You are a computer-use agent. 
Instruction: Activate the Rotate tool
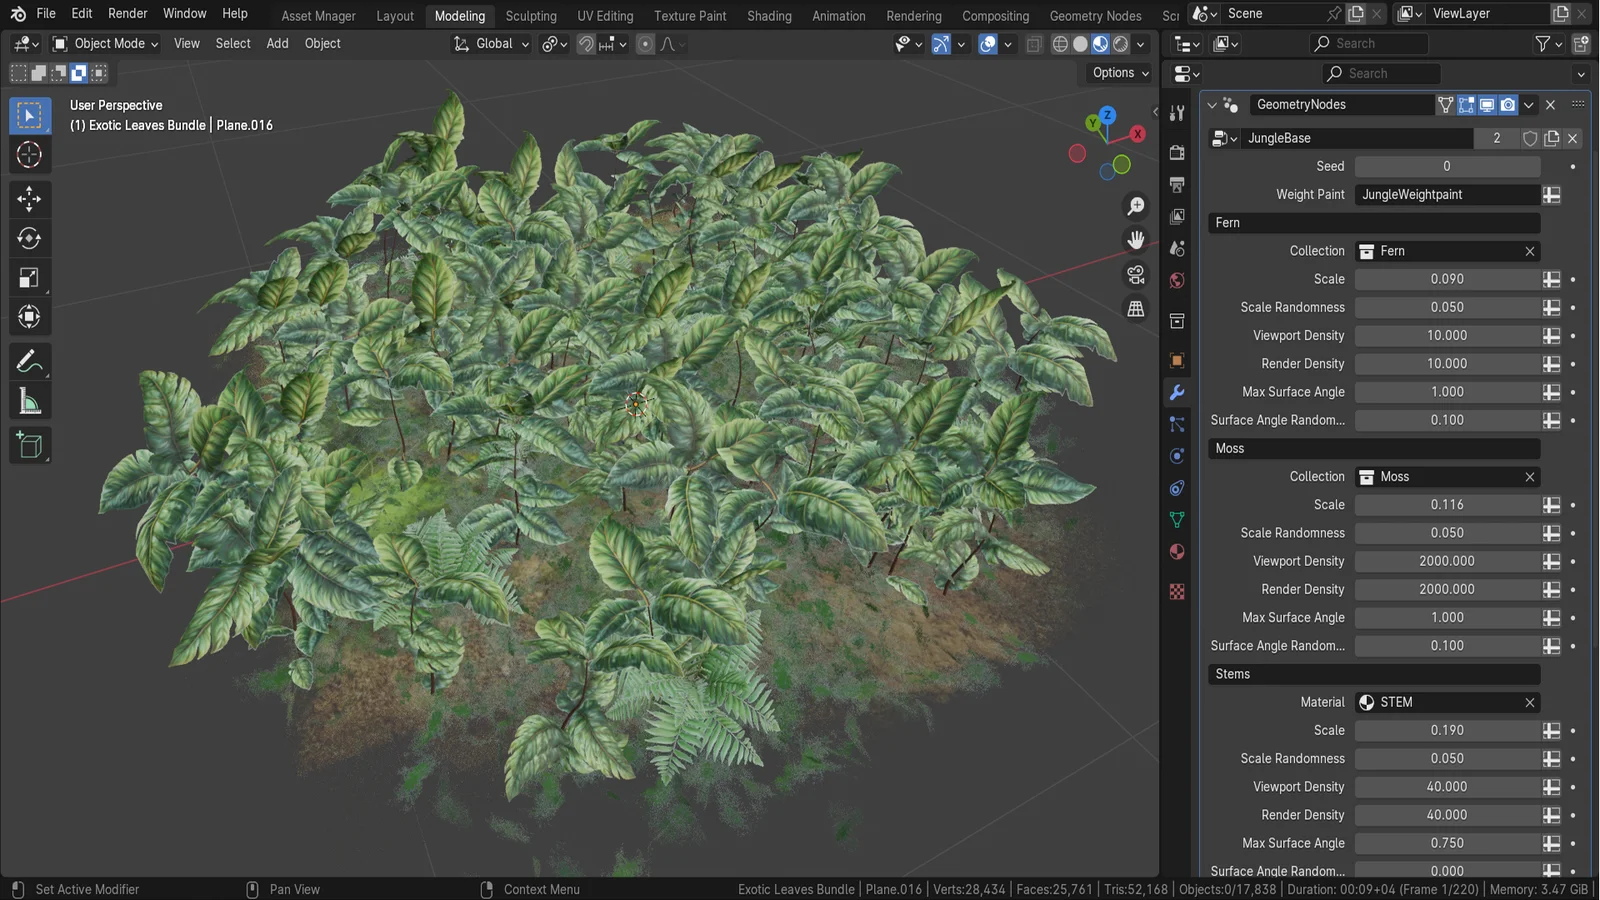tap(30, 238)
